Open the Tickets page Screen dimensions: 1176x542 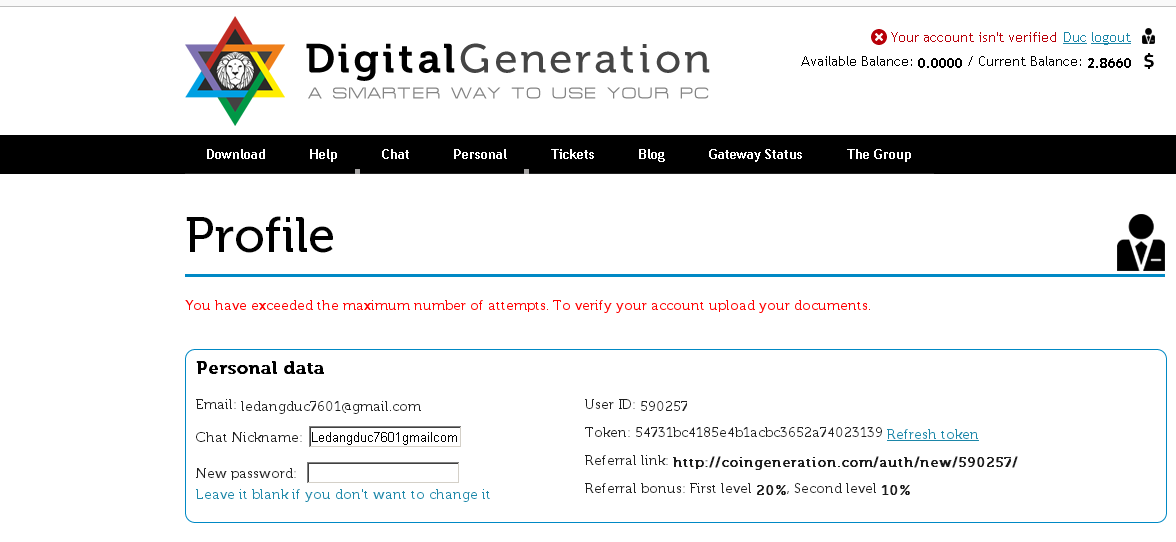[573, 154]
